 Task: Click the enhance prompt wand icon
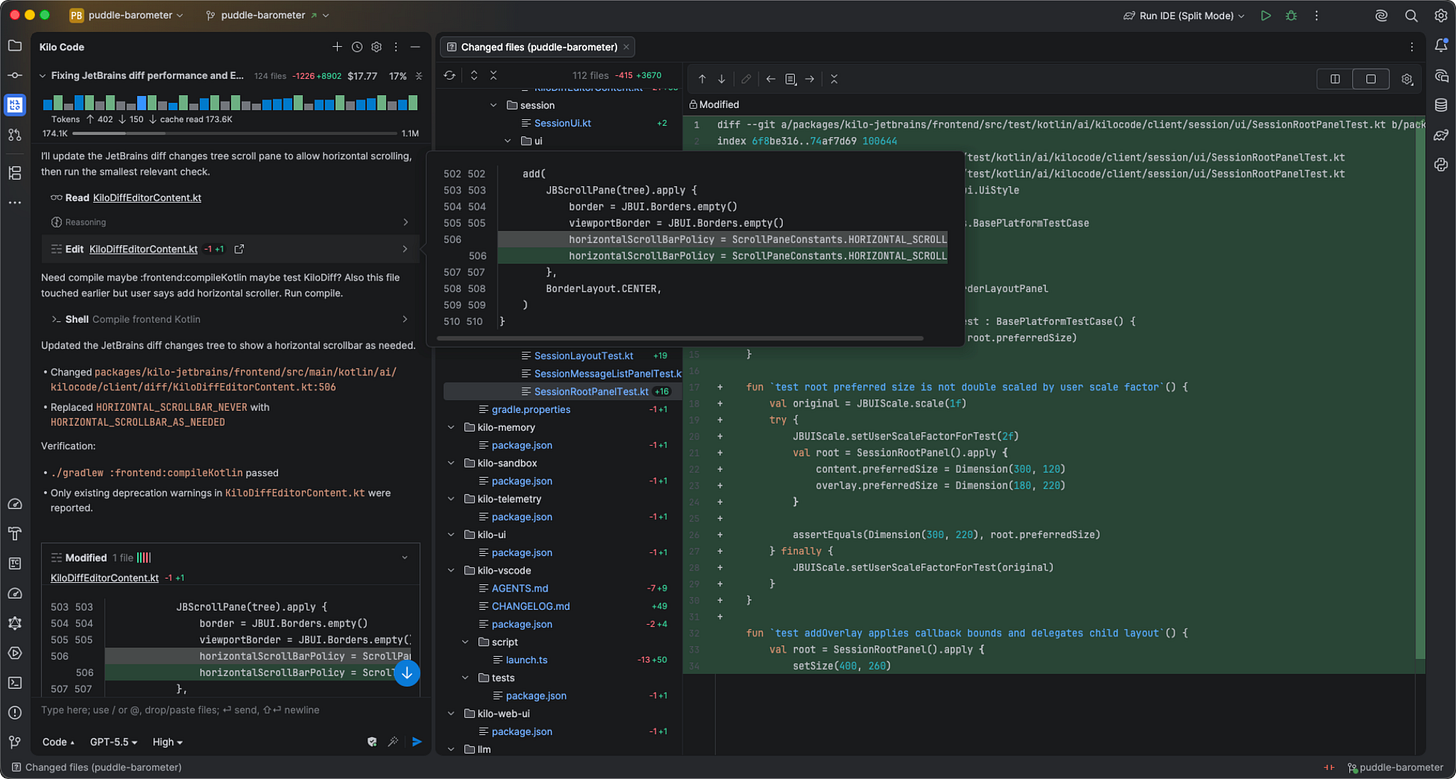tap(394, 742)
